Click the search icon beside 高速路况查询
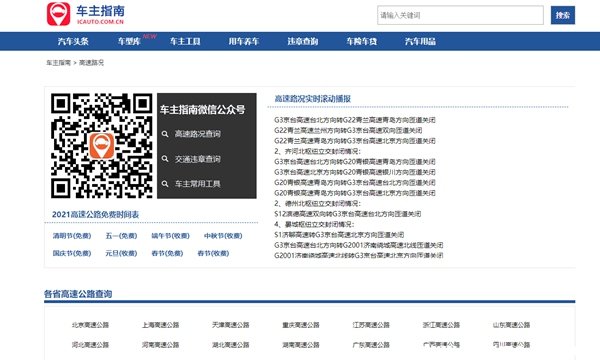 pos(165,134)
